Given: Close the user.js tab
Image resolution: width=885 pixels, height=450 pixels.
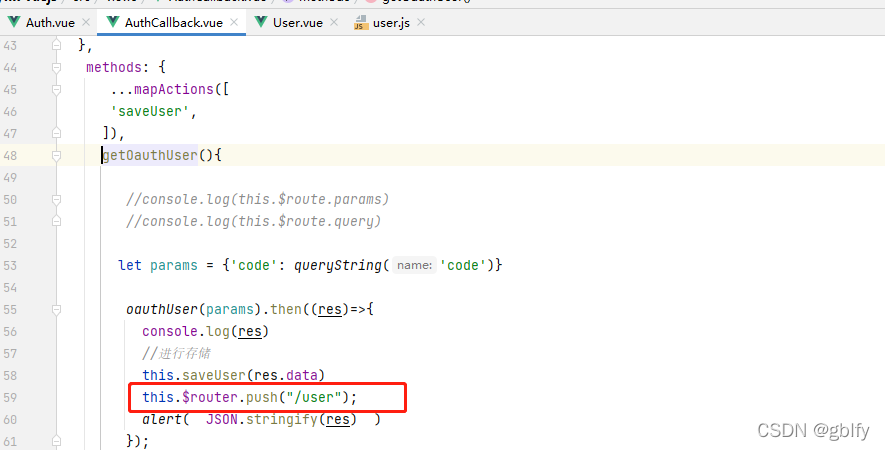Looking at the screenshot, I should click(420, 23).
